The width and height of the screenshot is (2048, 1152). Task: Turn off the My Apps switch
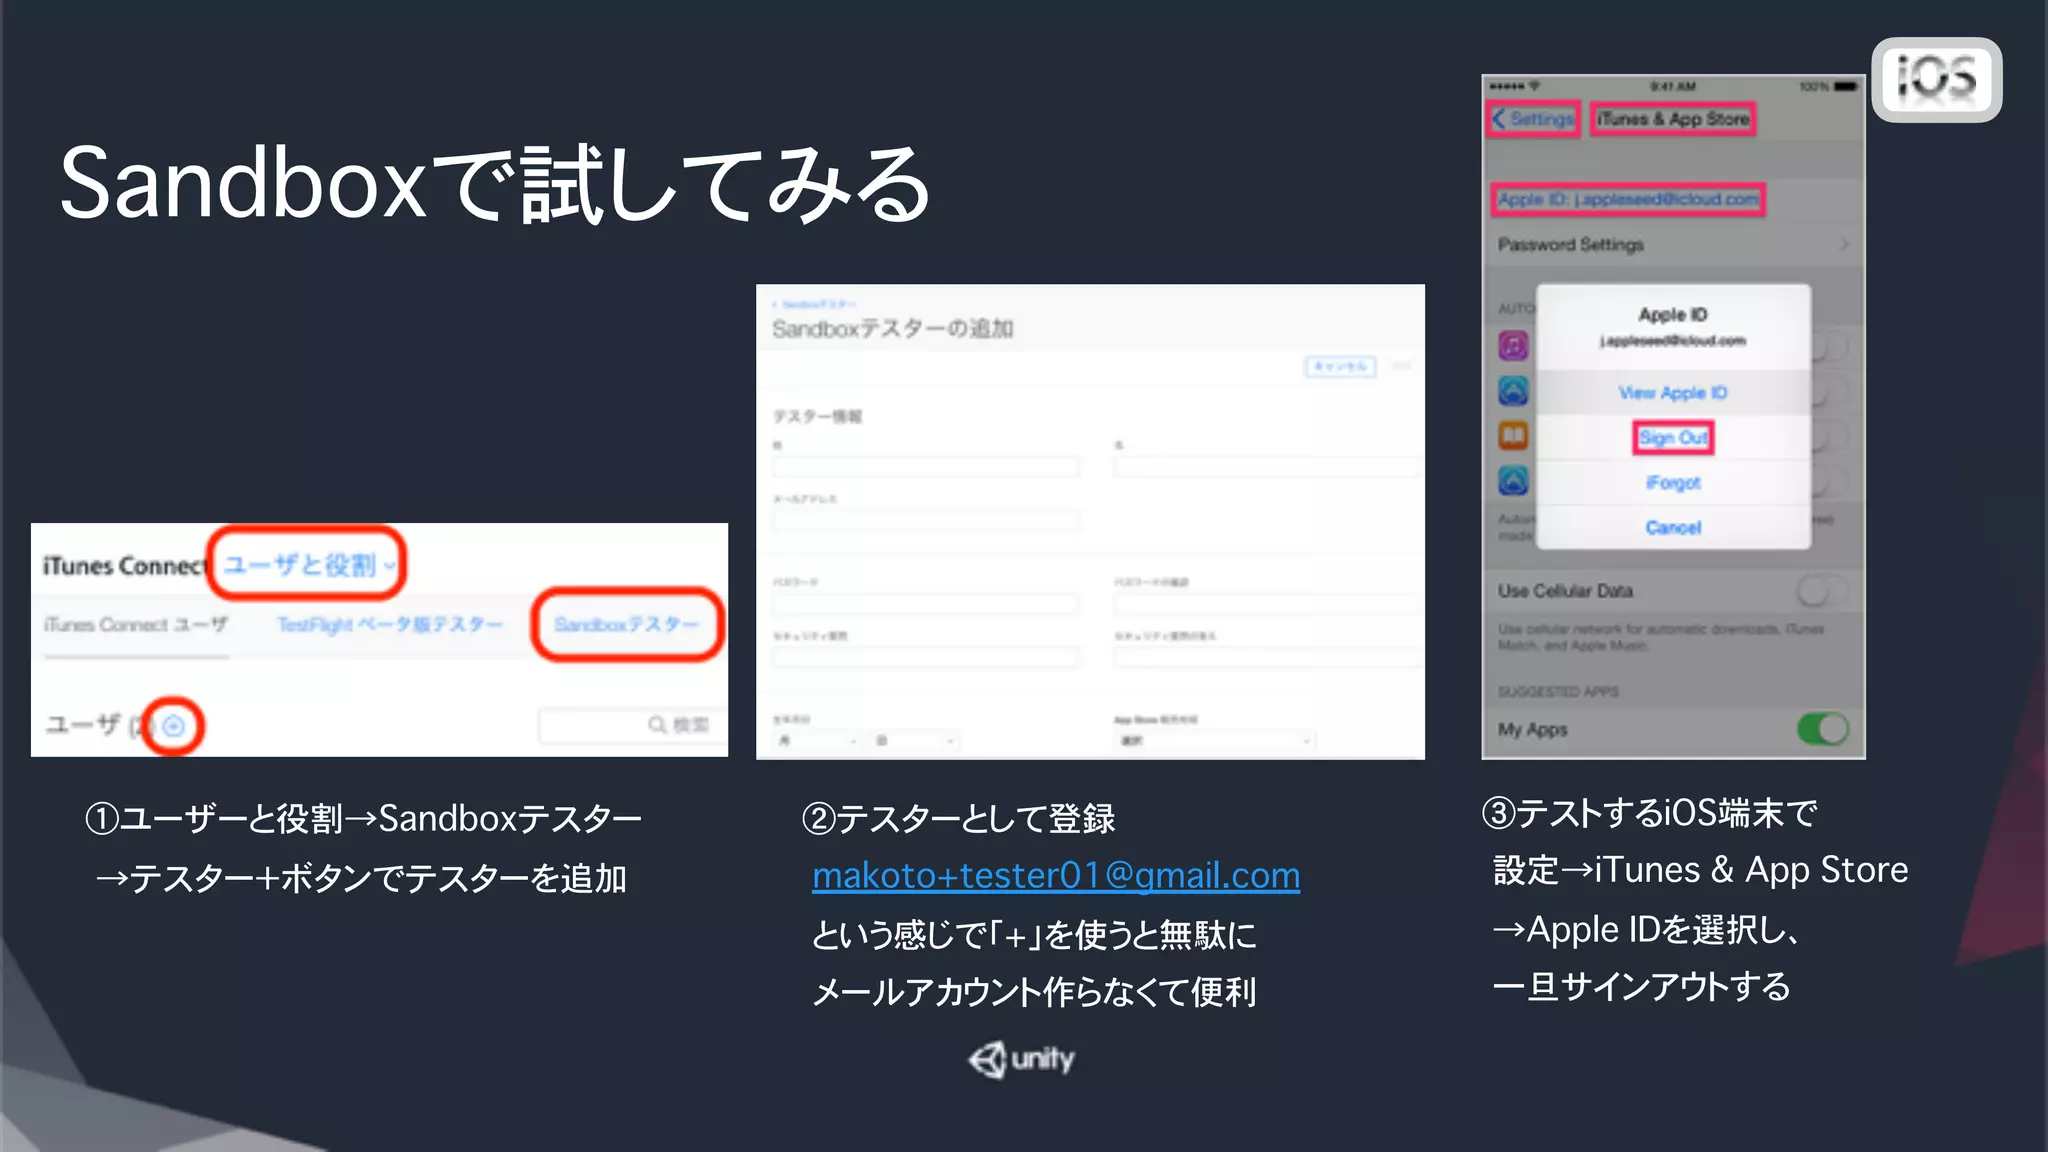(x=1822, y=729)
